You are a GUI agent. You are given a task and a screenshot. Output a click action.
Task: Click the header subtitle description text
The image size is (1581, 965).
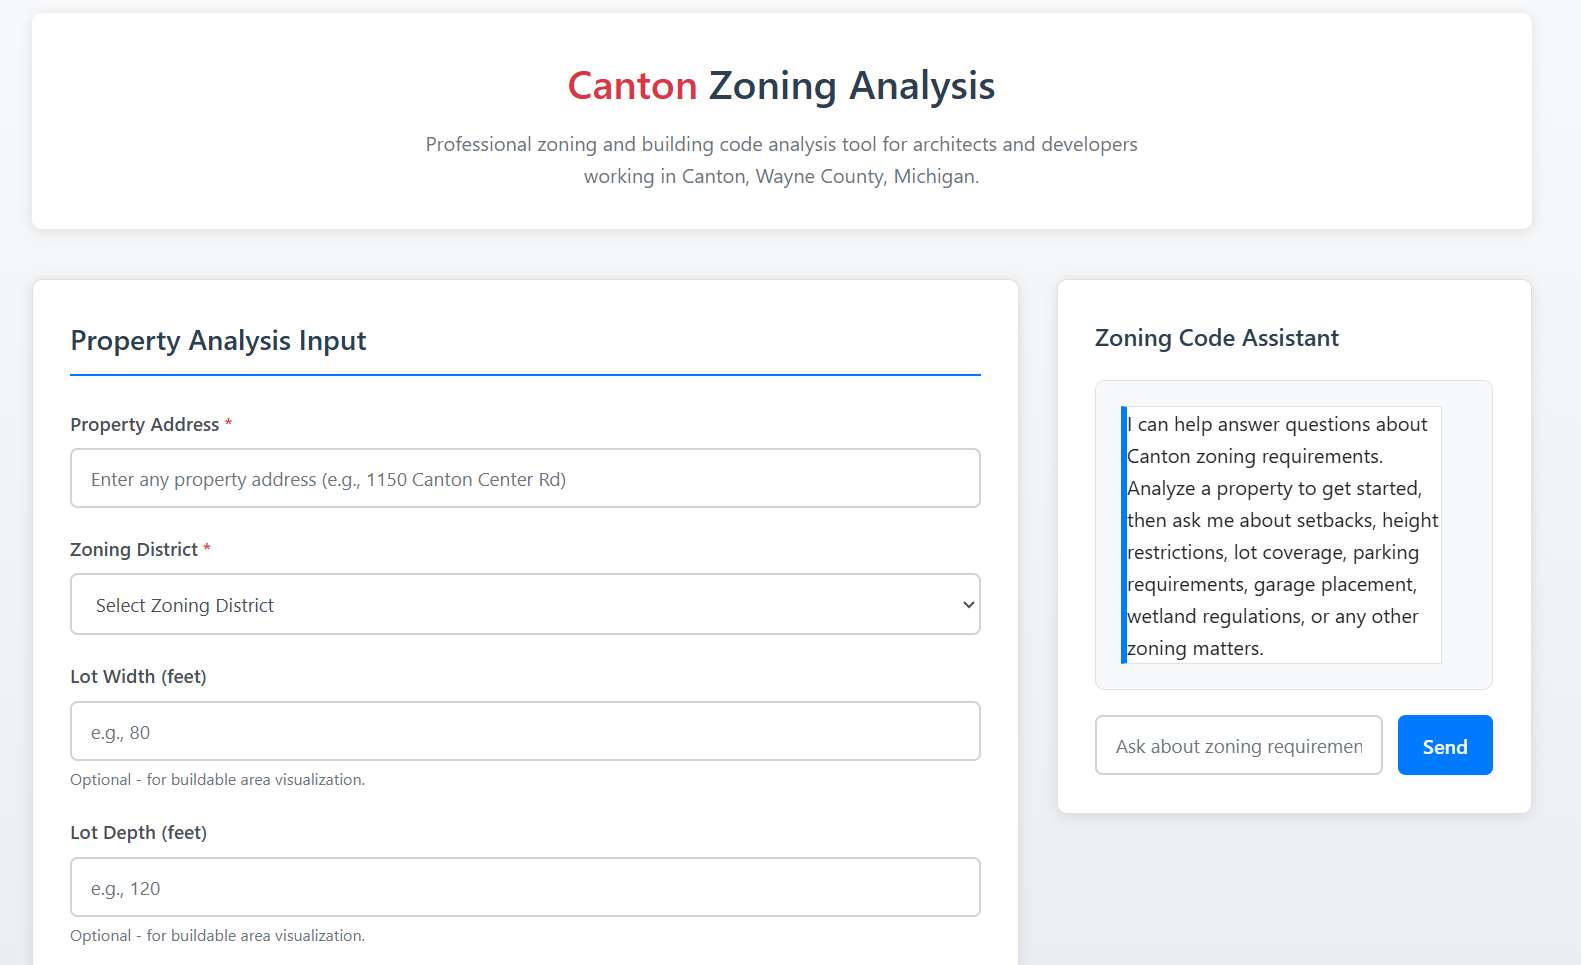[x=781, y=160]
